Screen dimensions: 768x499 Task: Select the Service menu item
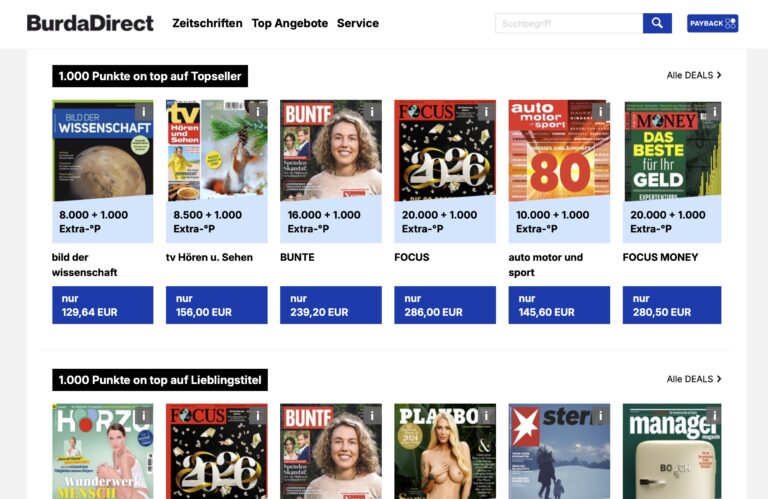click(x=357, y=23)
